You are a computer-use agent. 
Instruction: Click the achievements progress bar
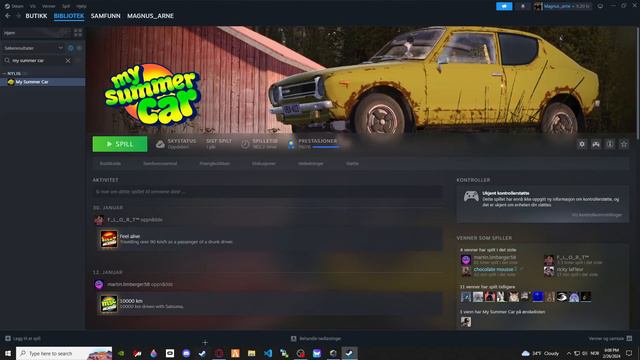(325, 147)
